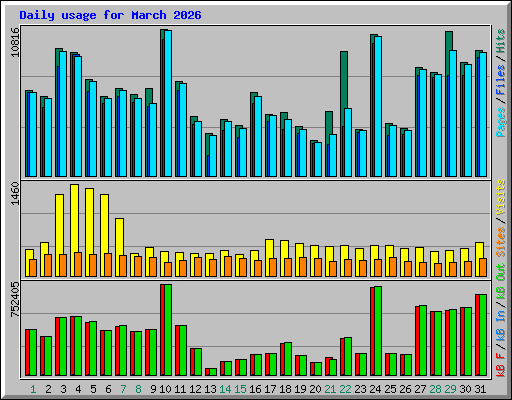Click day label 31 on the axis
The image size is (512, 400).
(480, 389)
